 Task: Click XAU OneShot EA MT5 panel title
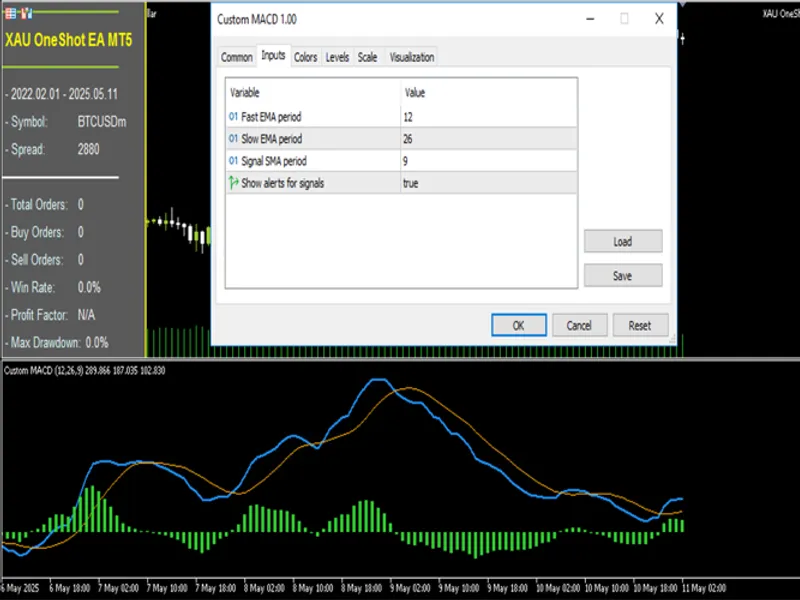tap(68, 40)
